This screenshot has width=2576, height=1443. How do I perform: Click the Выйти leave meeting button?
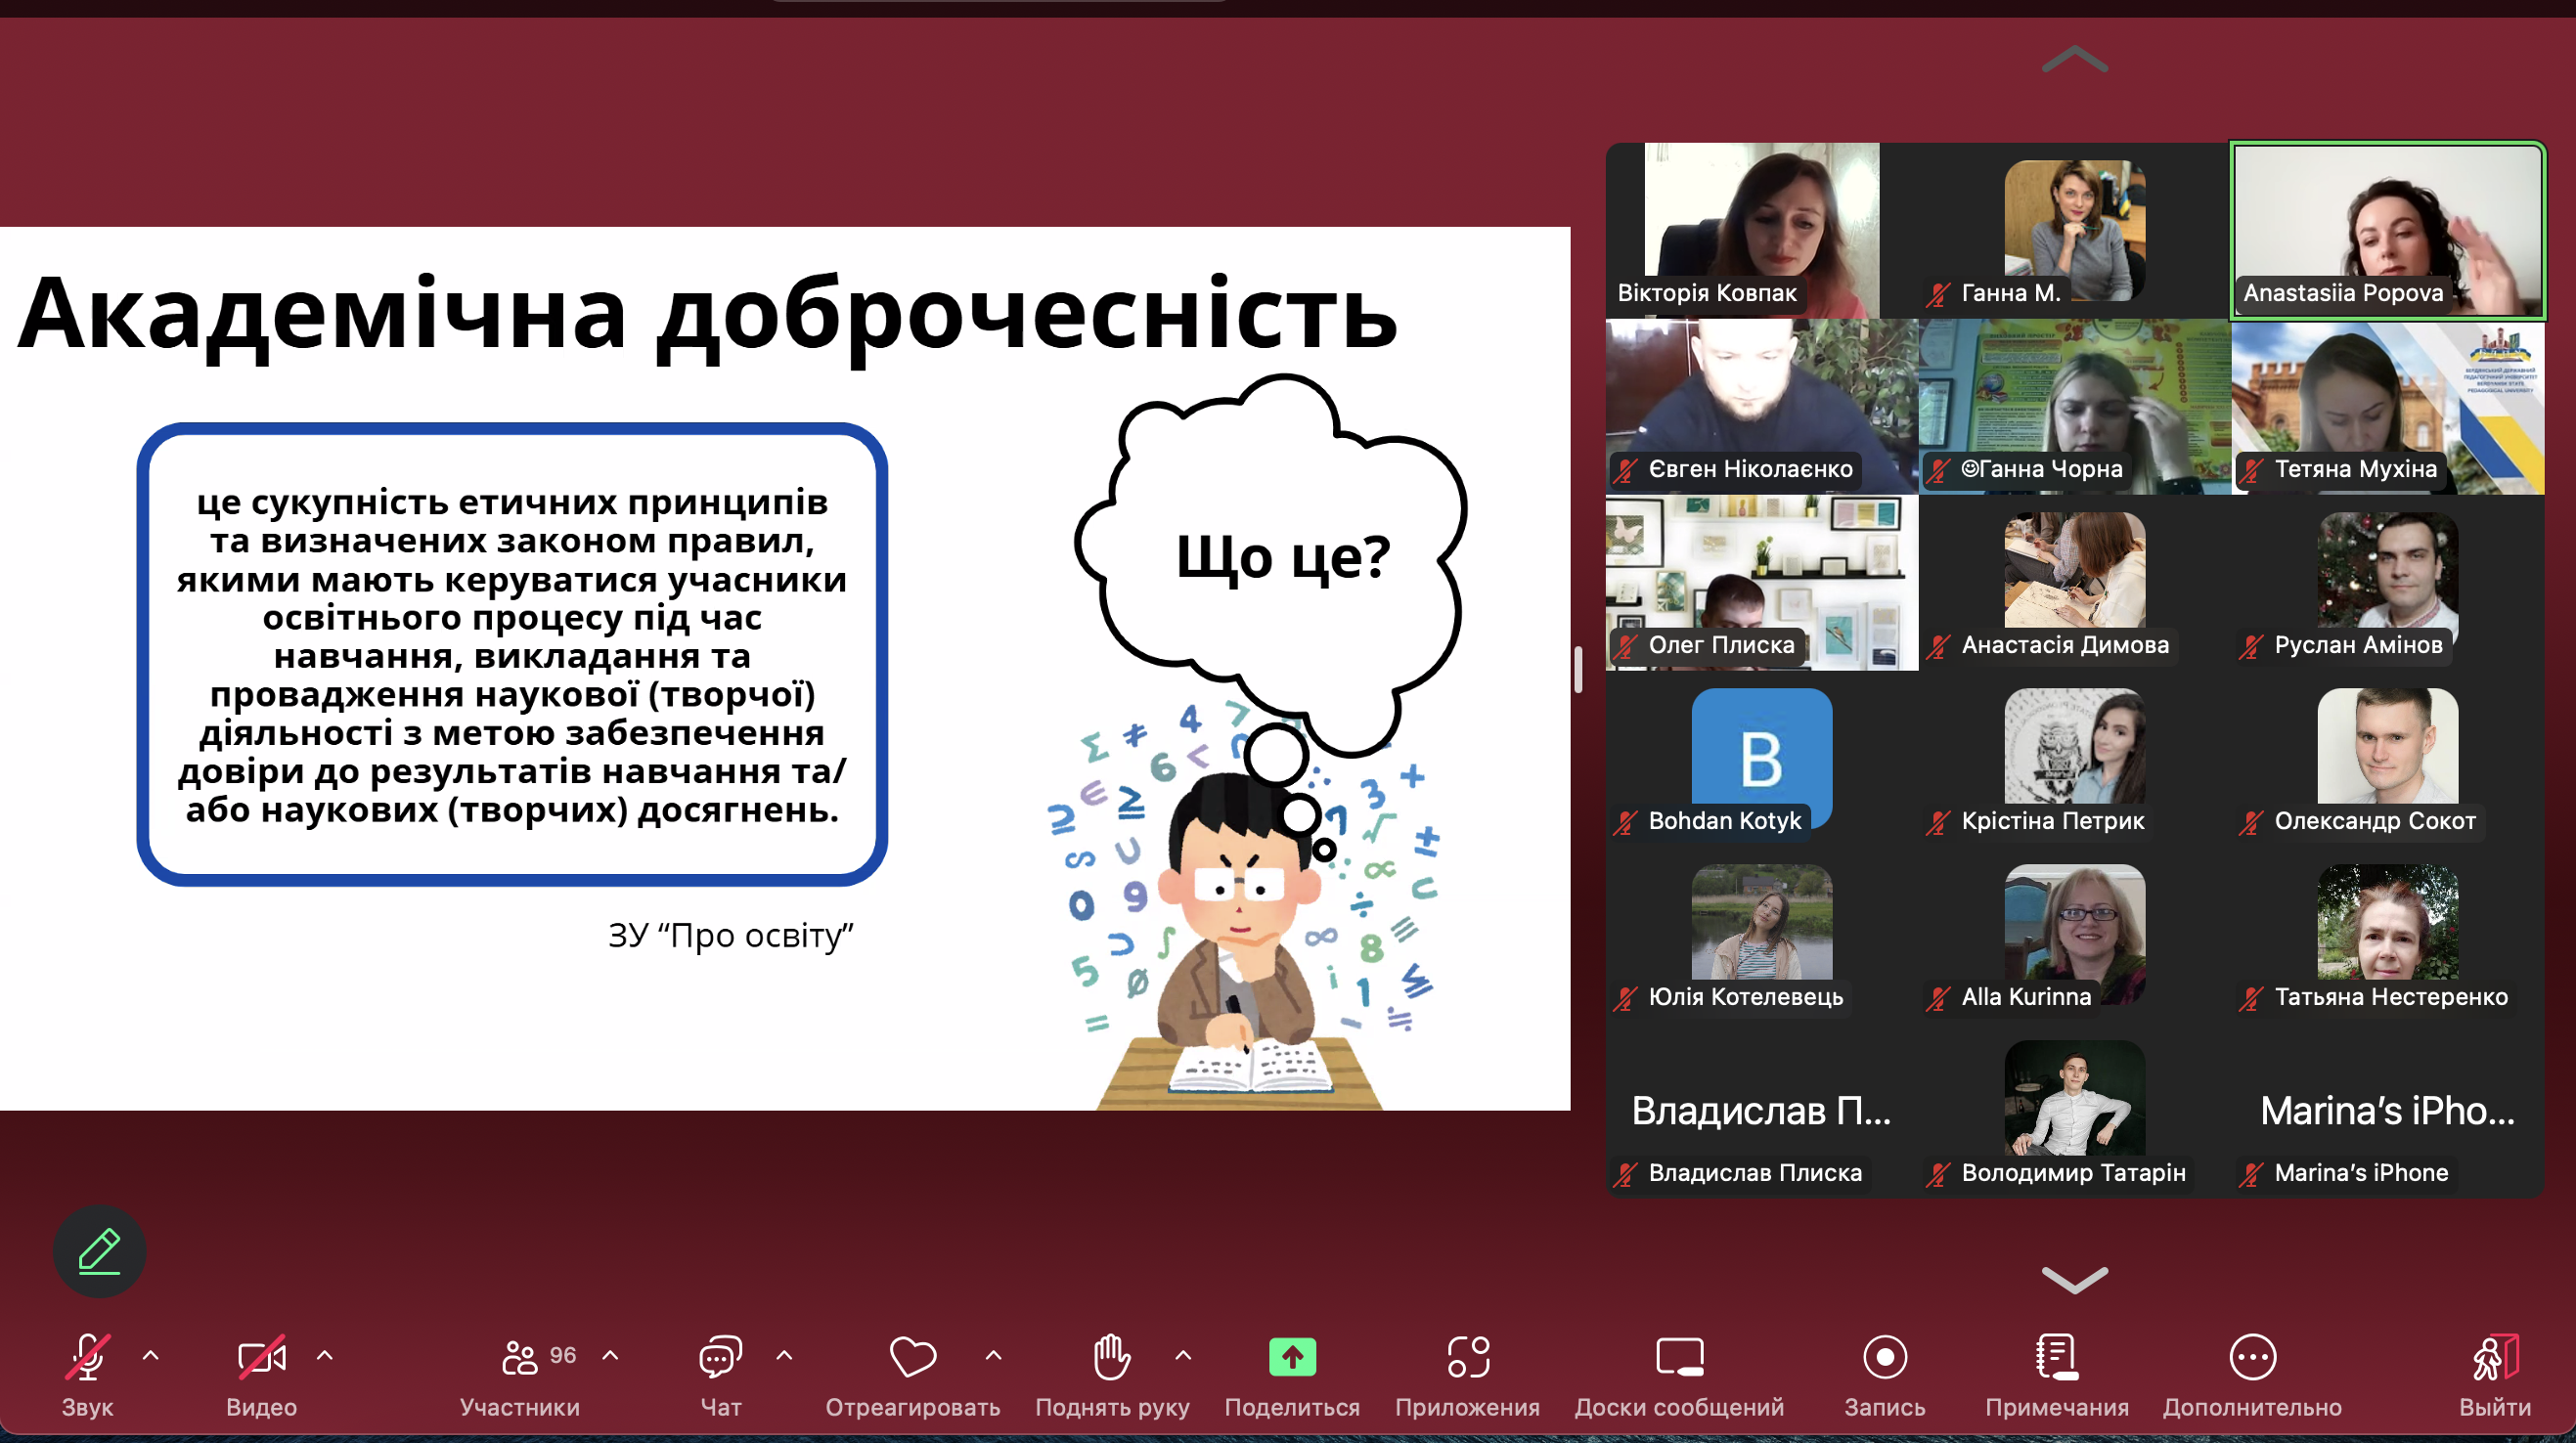[x=2494, y=1358]
